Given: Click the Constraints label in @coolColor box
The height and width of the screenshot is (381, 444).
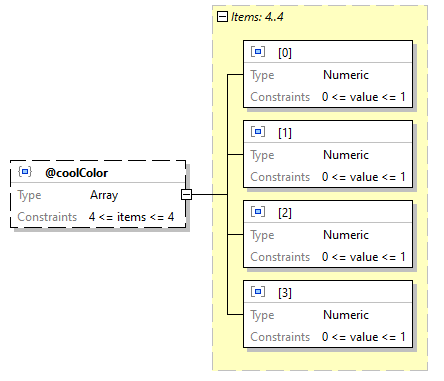Looking at the screenshot, I should (47, 217).
